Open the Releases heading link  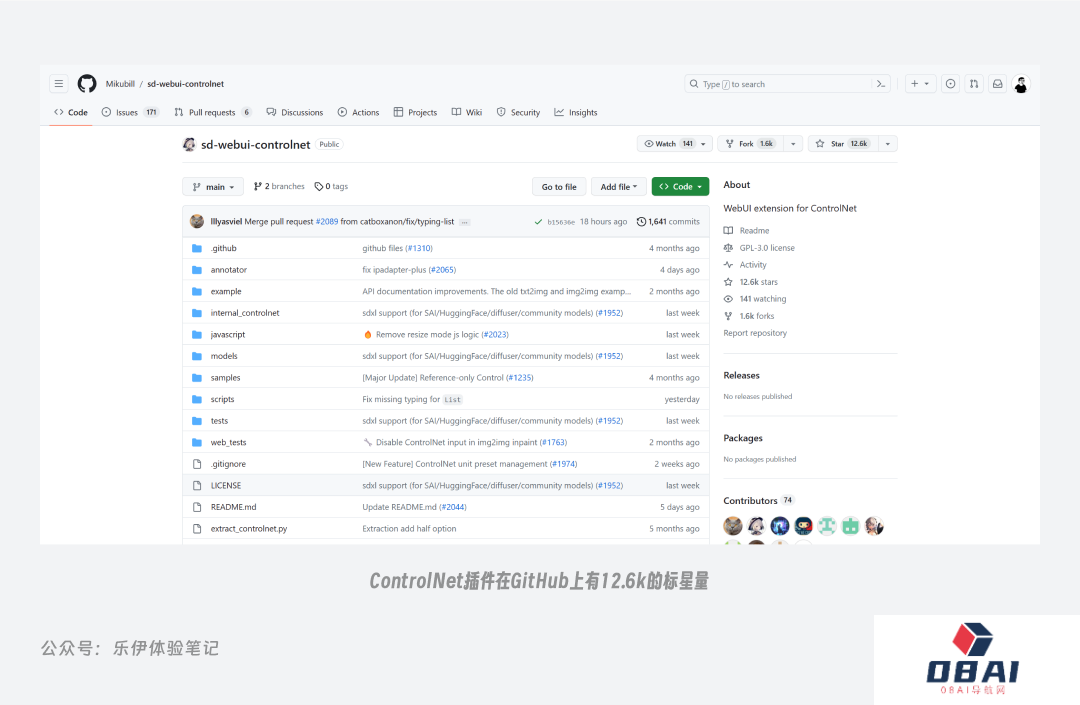pos(741,375)
